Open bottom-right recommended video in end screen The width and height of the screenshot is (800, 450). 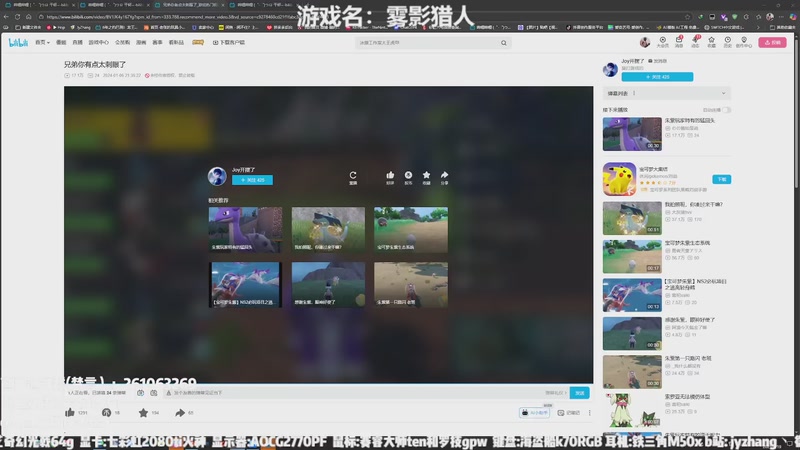tap(411, 285)
